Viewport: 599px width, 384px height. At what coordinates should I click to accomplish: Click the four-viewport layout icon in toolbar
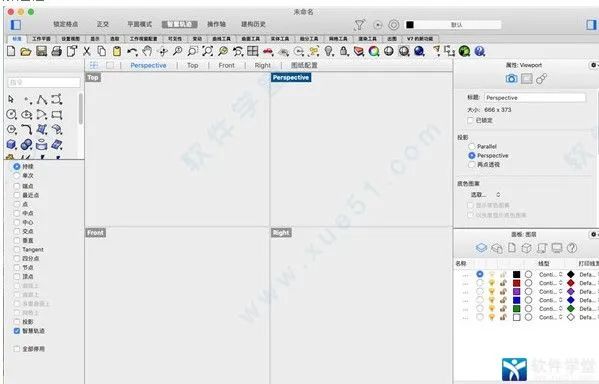[x=253, y=51]
